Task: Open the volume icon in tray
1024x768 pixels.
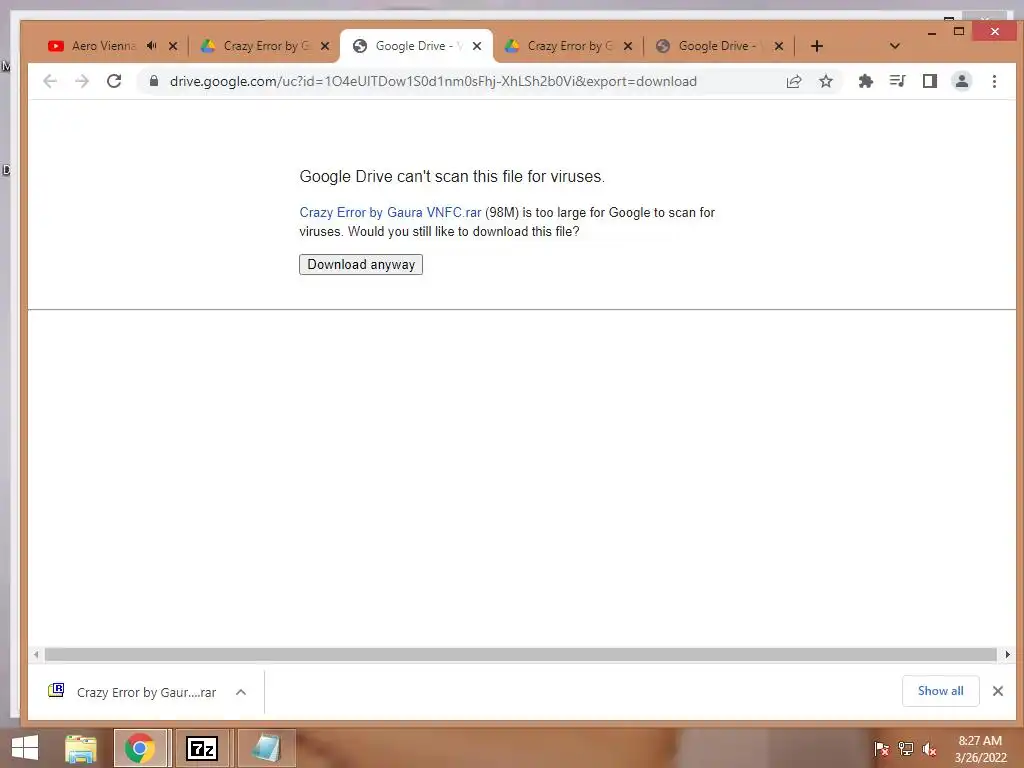Action: tap(929, 749)
